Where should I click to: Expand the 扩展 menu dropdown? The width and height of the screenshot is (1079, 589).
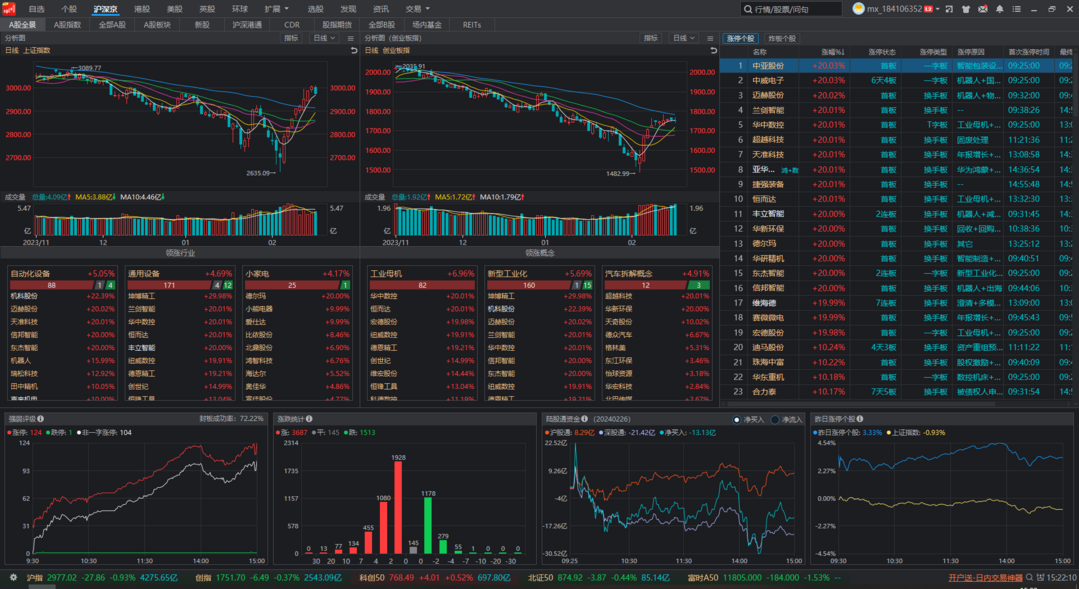pos(277,9)
